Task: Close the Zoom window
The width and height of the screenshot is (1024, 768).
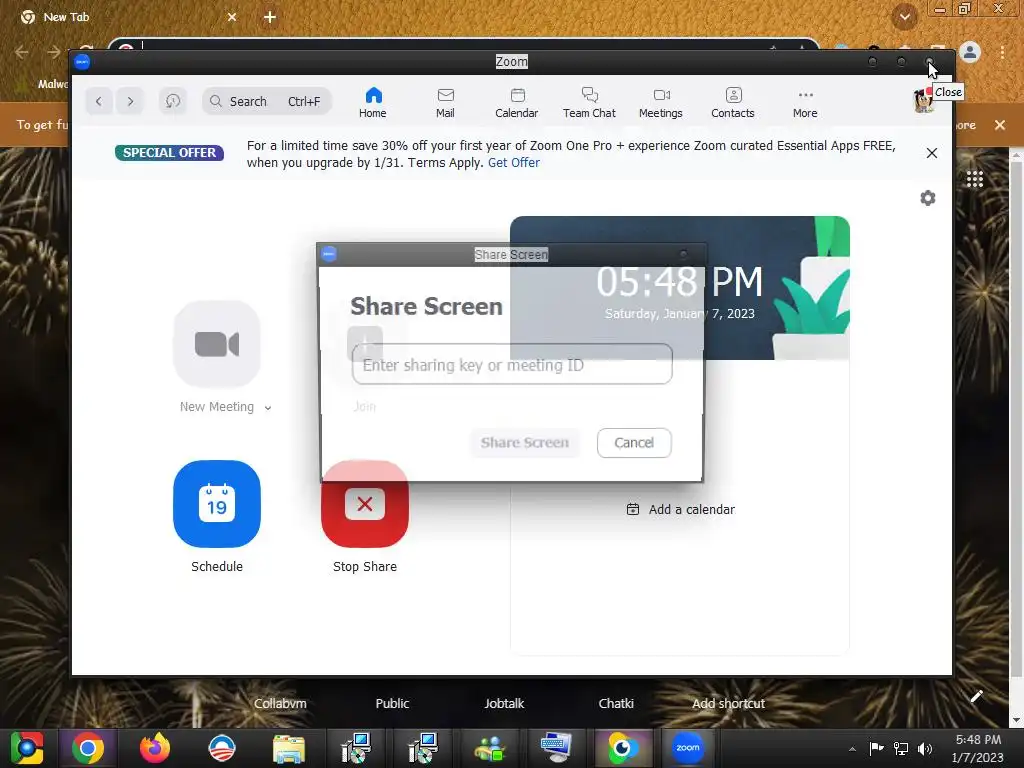Action: tap(929, 62)
